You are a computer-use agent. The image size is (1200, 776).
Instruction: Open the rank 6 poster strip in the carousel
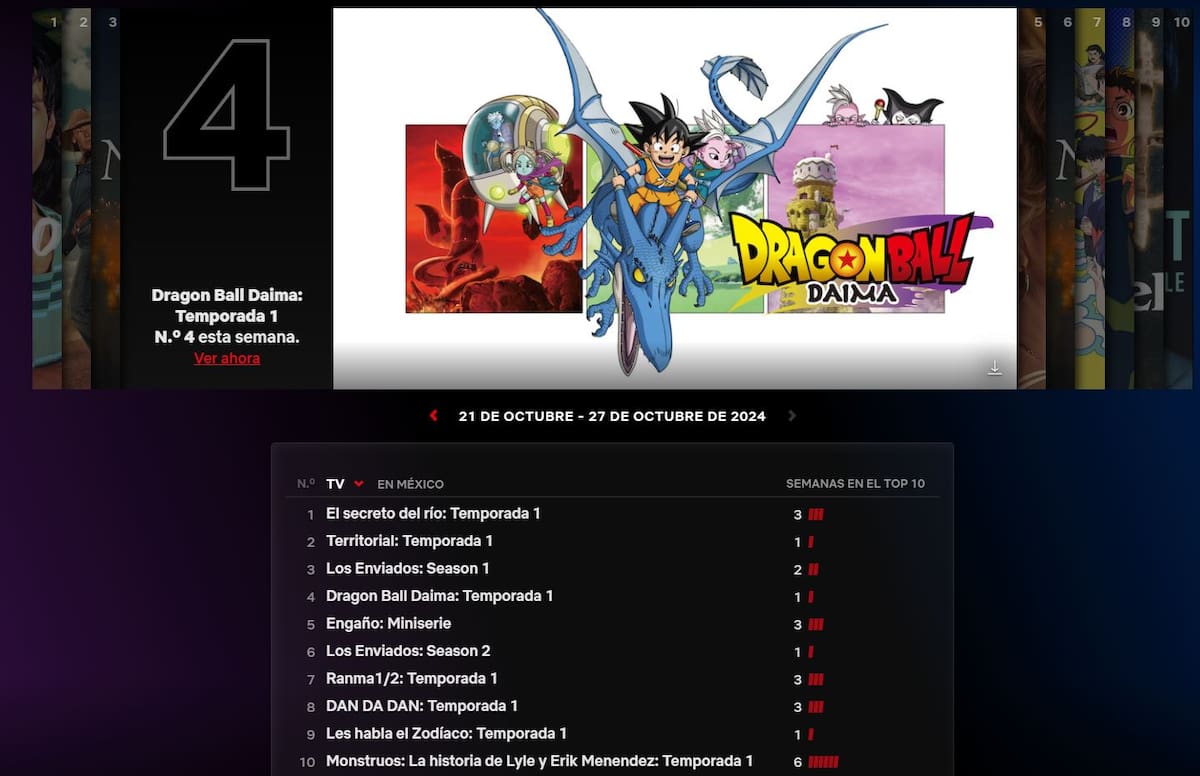[1061, 199]
